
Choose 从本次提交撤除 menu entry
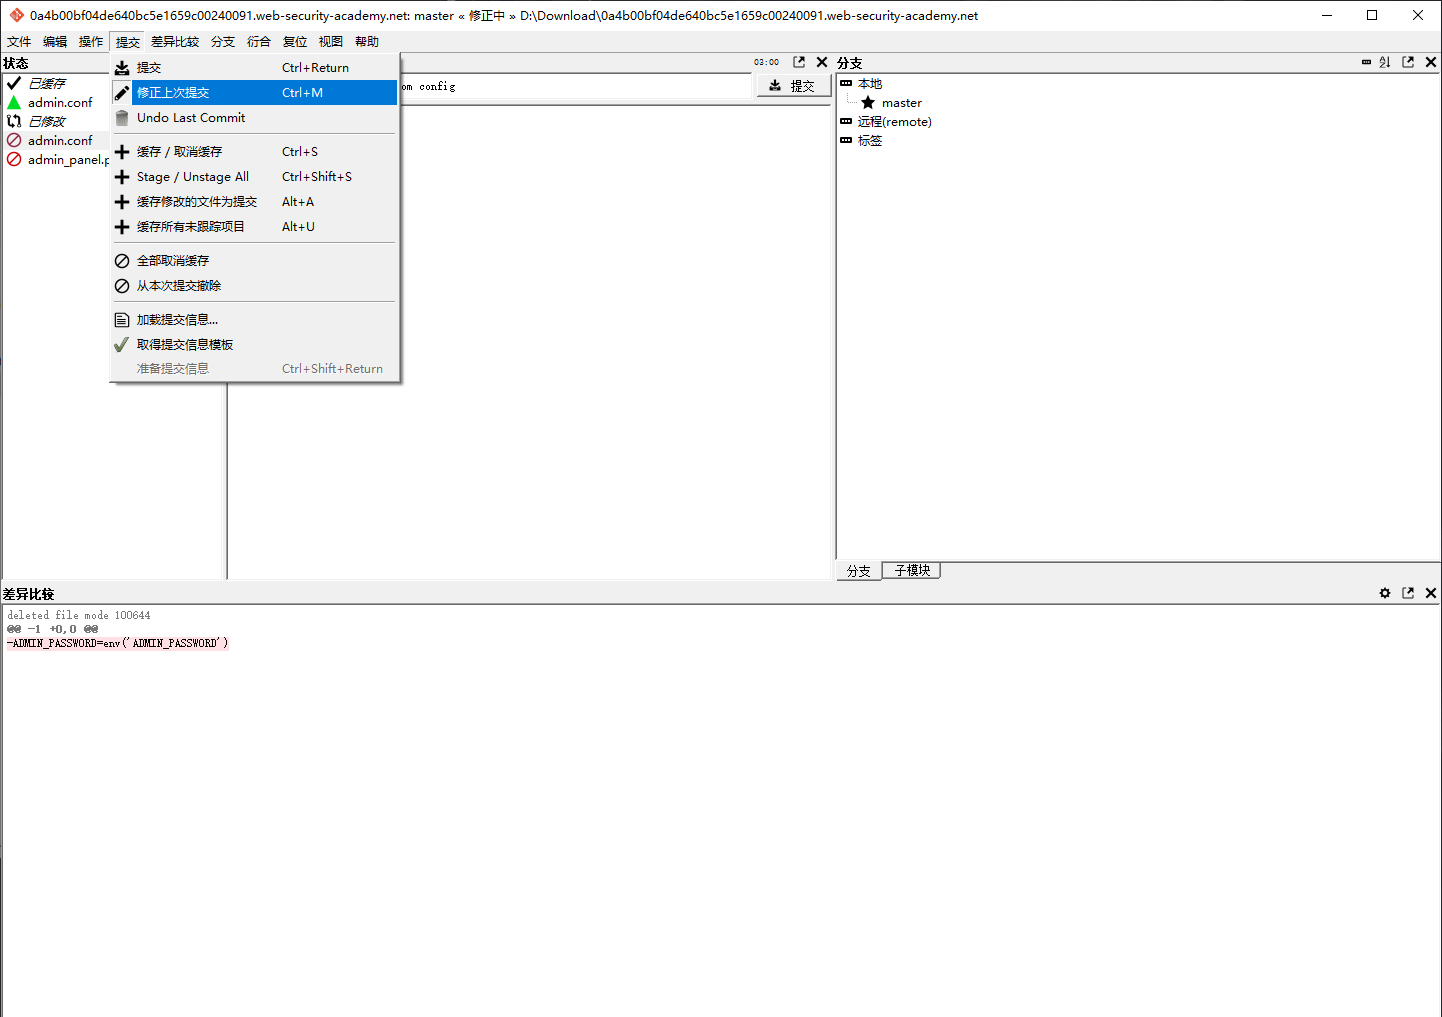pyautogui.click(x=254, y=285)
